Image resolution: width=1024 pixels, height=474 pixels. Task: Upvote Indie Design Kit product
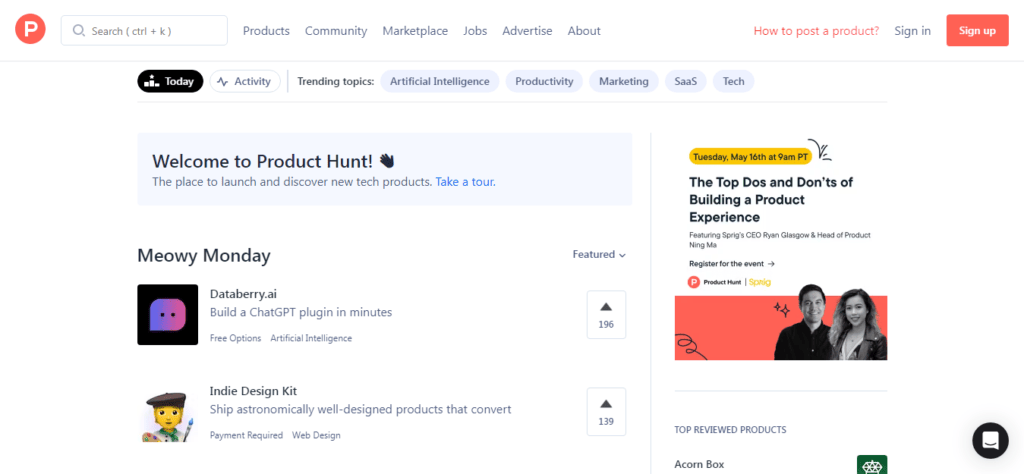tap(606, 412)
